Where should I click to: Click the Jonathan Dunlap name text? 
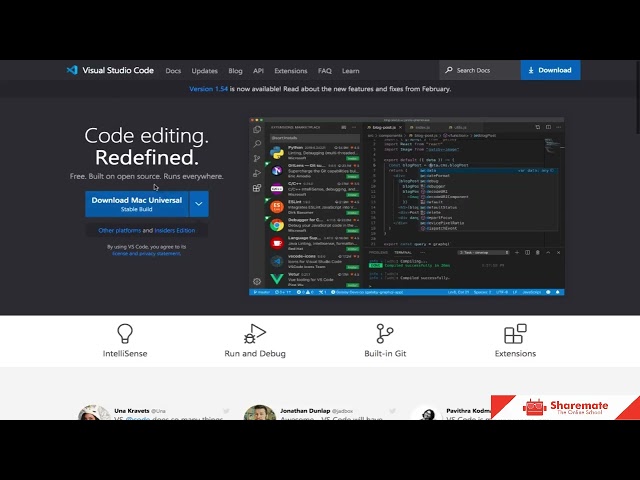pyautogui.click(x=305, y=411)
